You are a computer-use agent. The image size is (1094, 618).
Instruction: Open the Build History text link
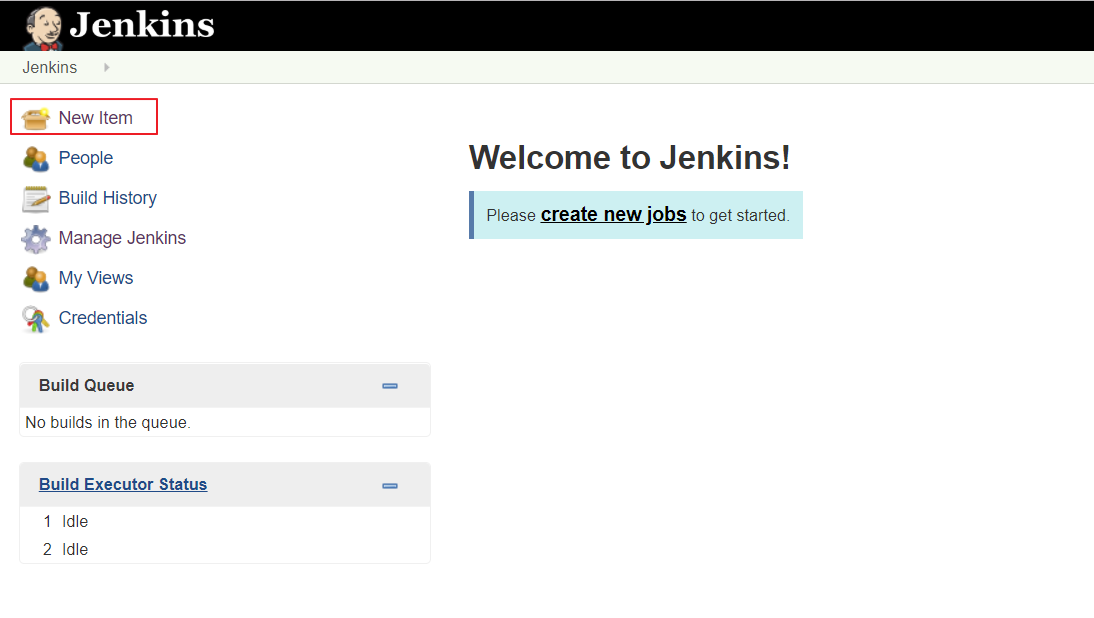click(x=107, y=198)
